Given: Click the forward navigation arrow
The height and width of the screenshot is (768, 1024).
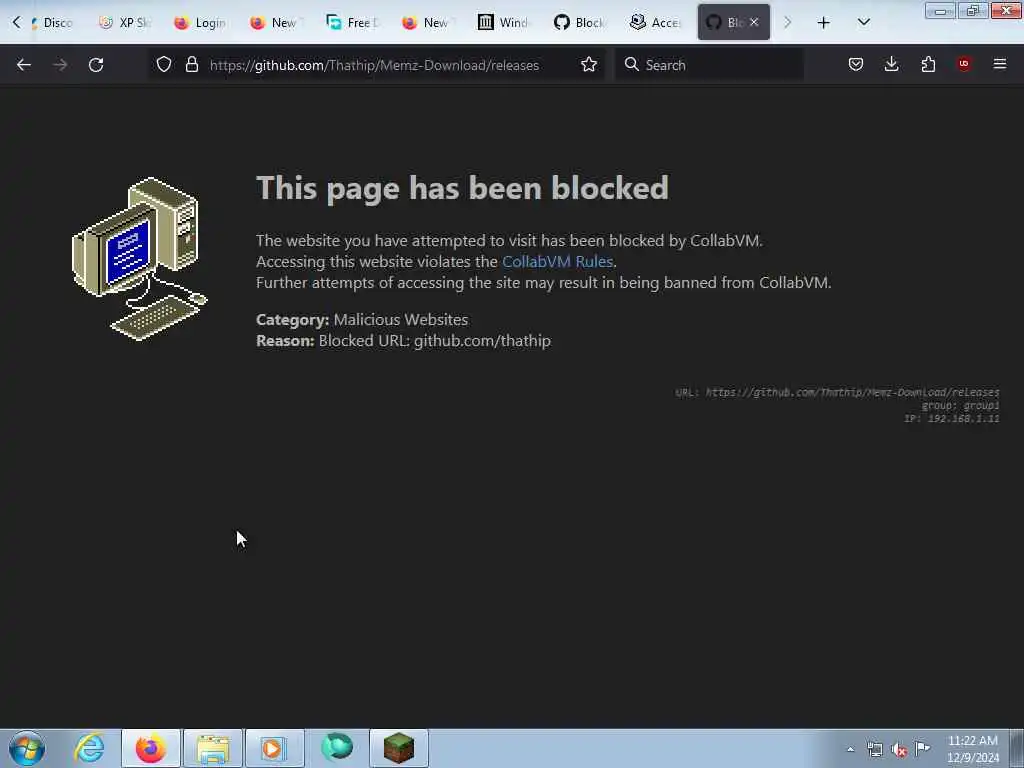Looking at the screenshot, I should click(x=60, y=65).
